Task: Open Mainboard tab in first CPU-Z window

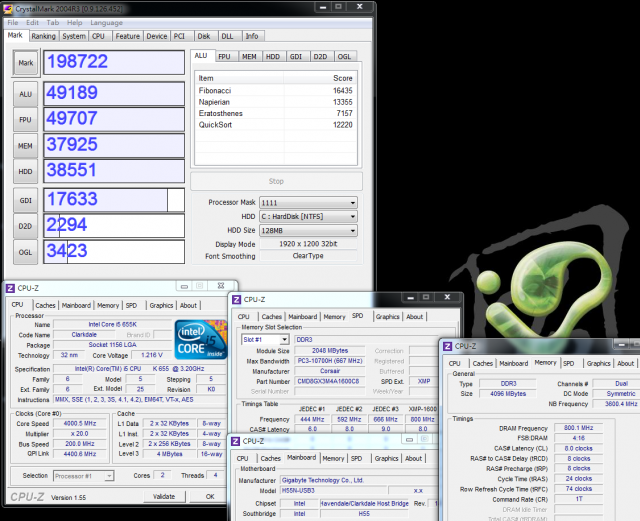Action: click(76, 305)
